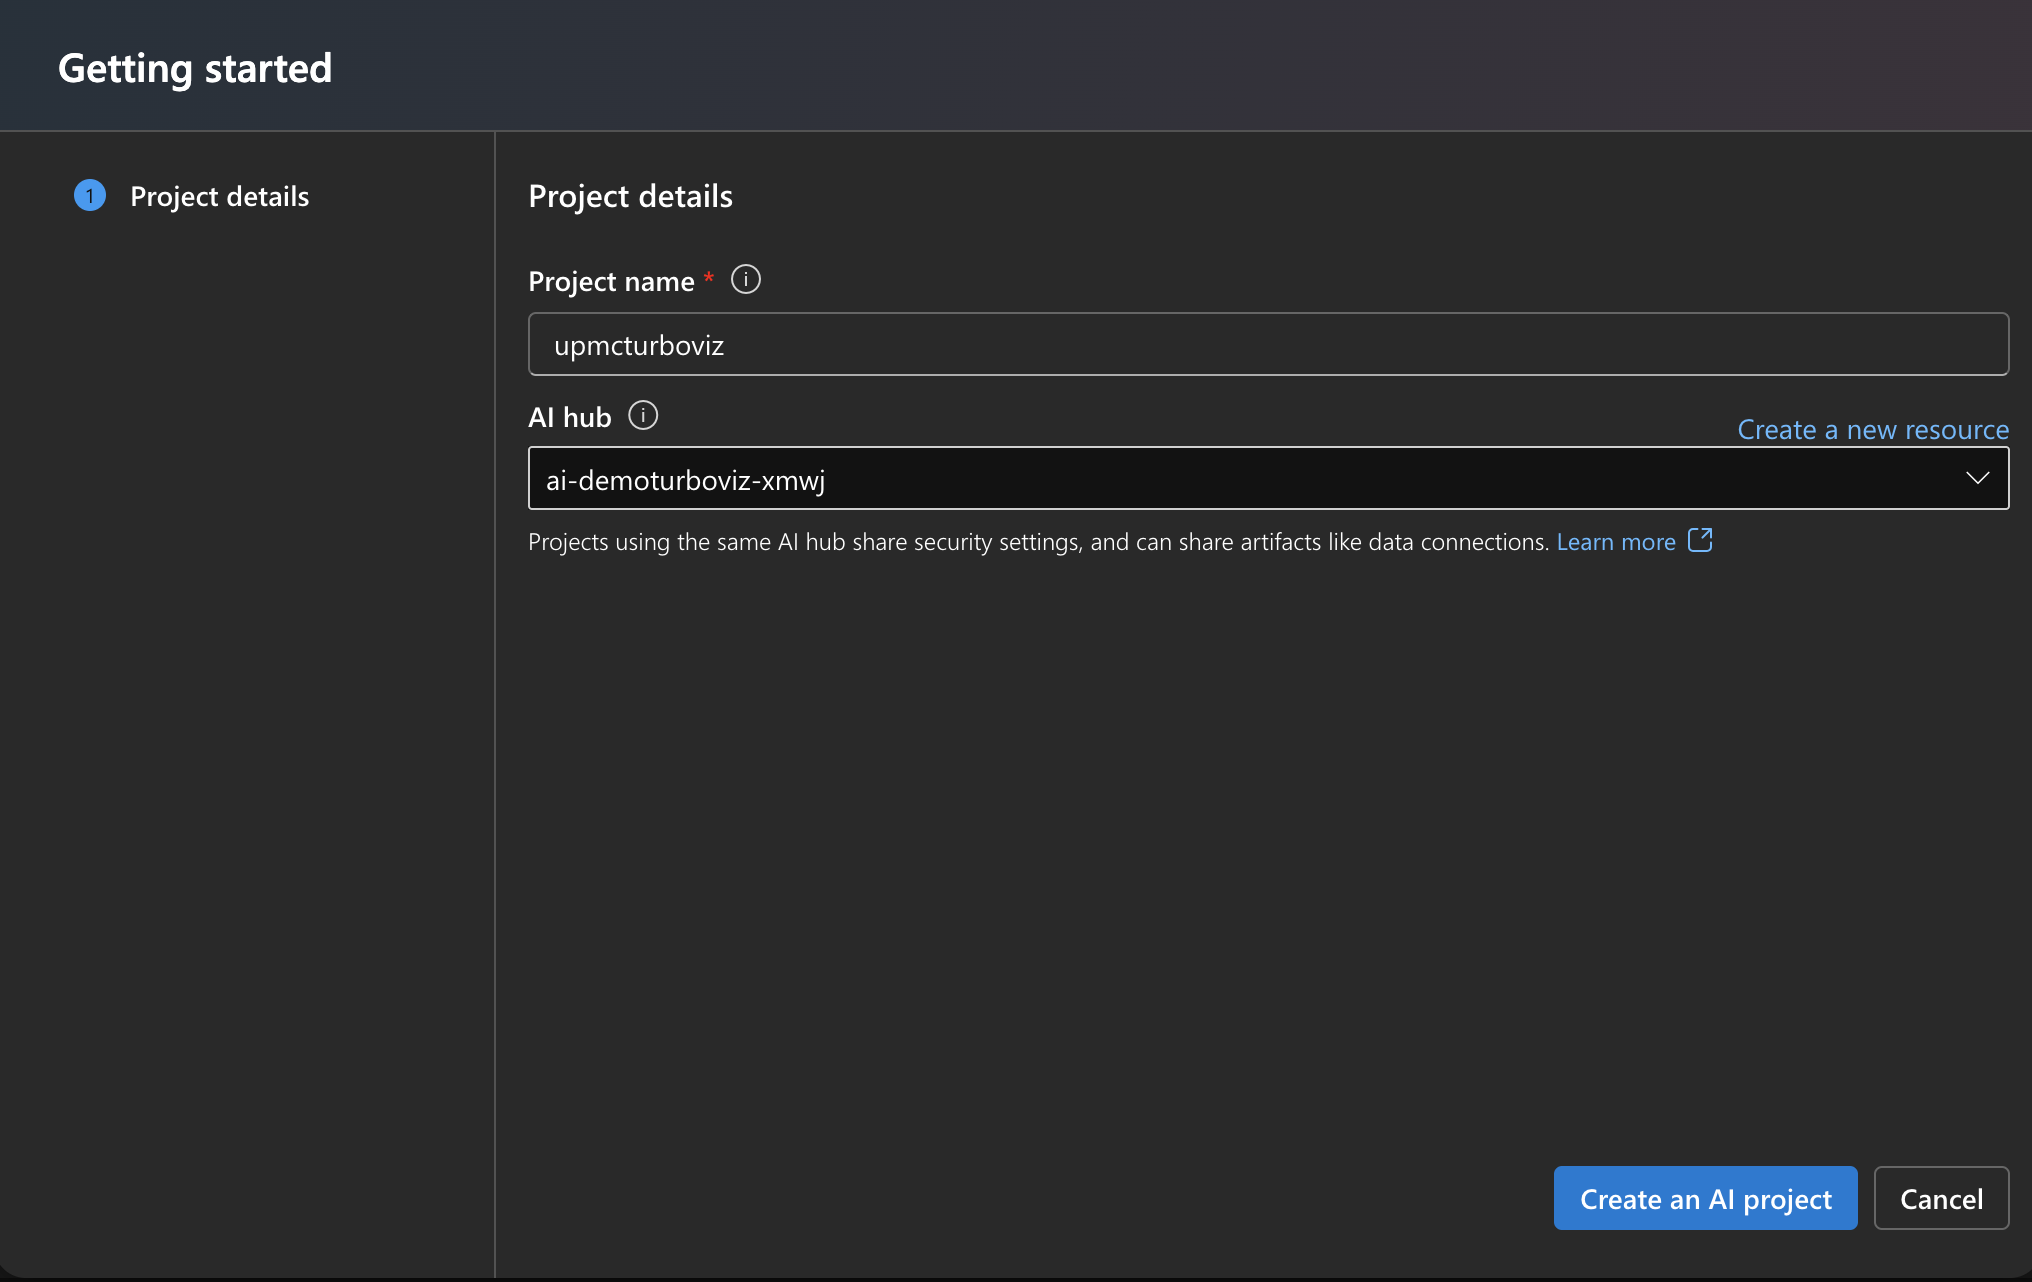Select the Project details step in sidebar
The image size is (2032, 1282).
[192, 196]
